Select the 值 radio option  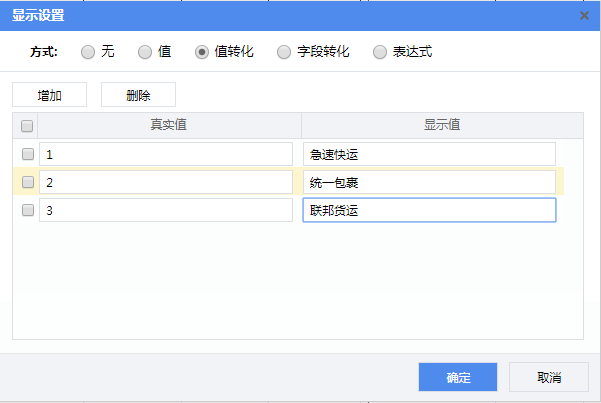pyautogui.click(x=145, y=52)
